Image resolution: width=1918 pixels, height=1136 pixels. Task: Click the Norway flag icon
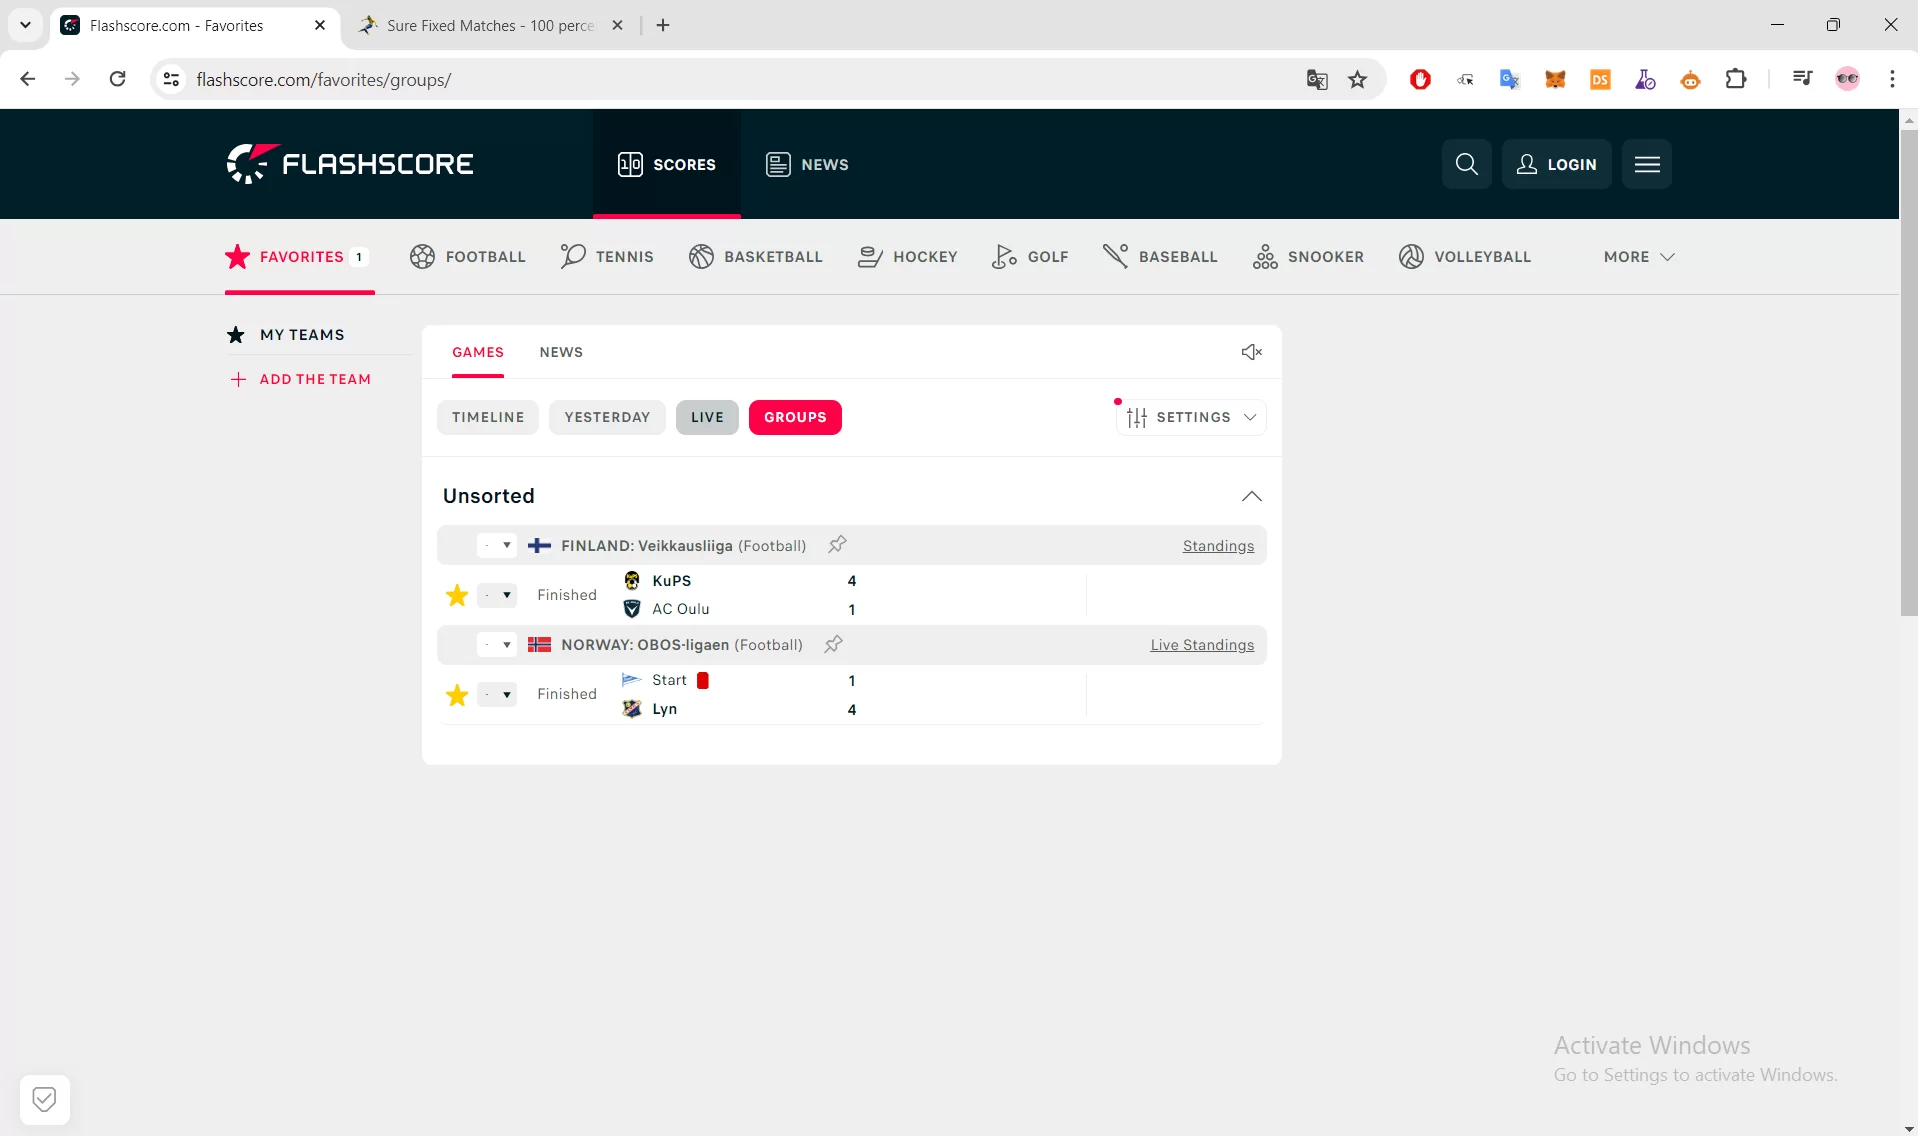click(x=539, y=645)
